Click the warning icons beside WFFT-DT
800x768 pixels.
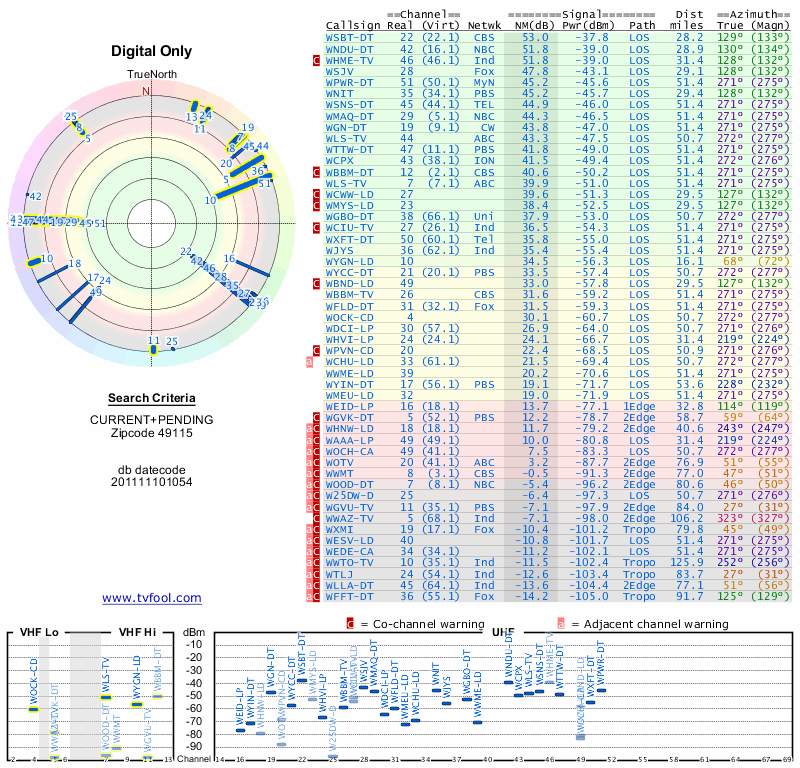pyautogui.click(x=313, y=597)
